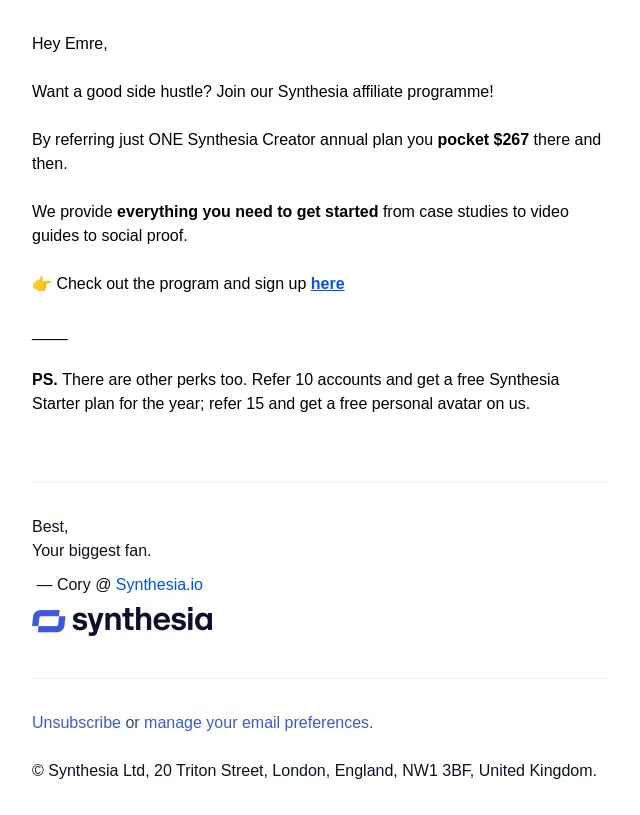
Task: Click the "Your biggest fan." line
Action: [92, 550]
